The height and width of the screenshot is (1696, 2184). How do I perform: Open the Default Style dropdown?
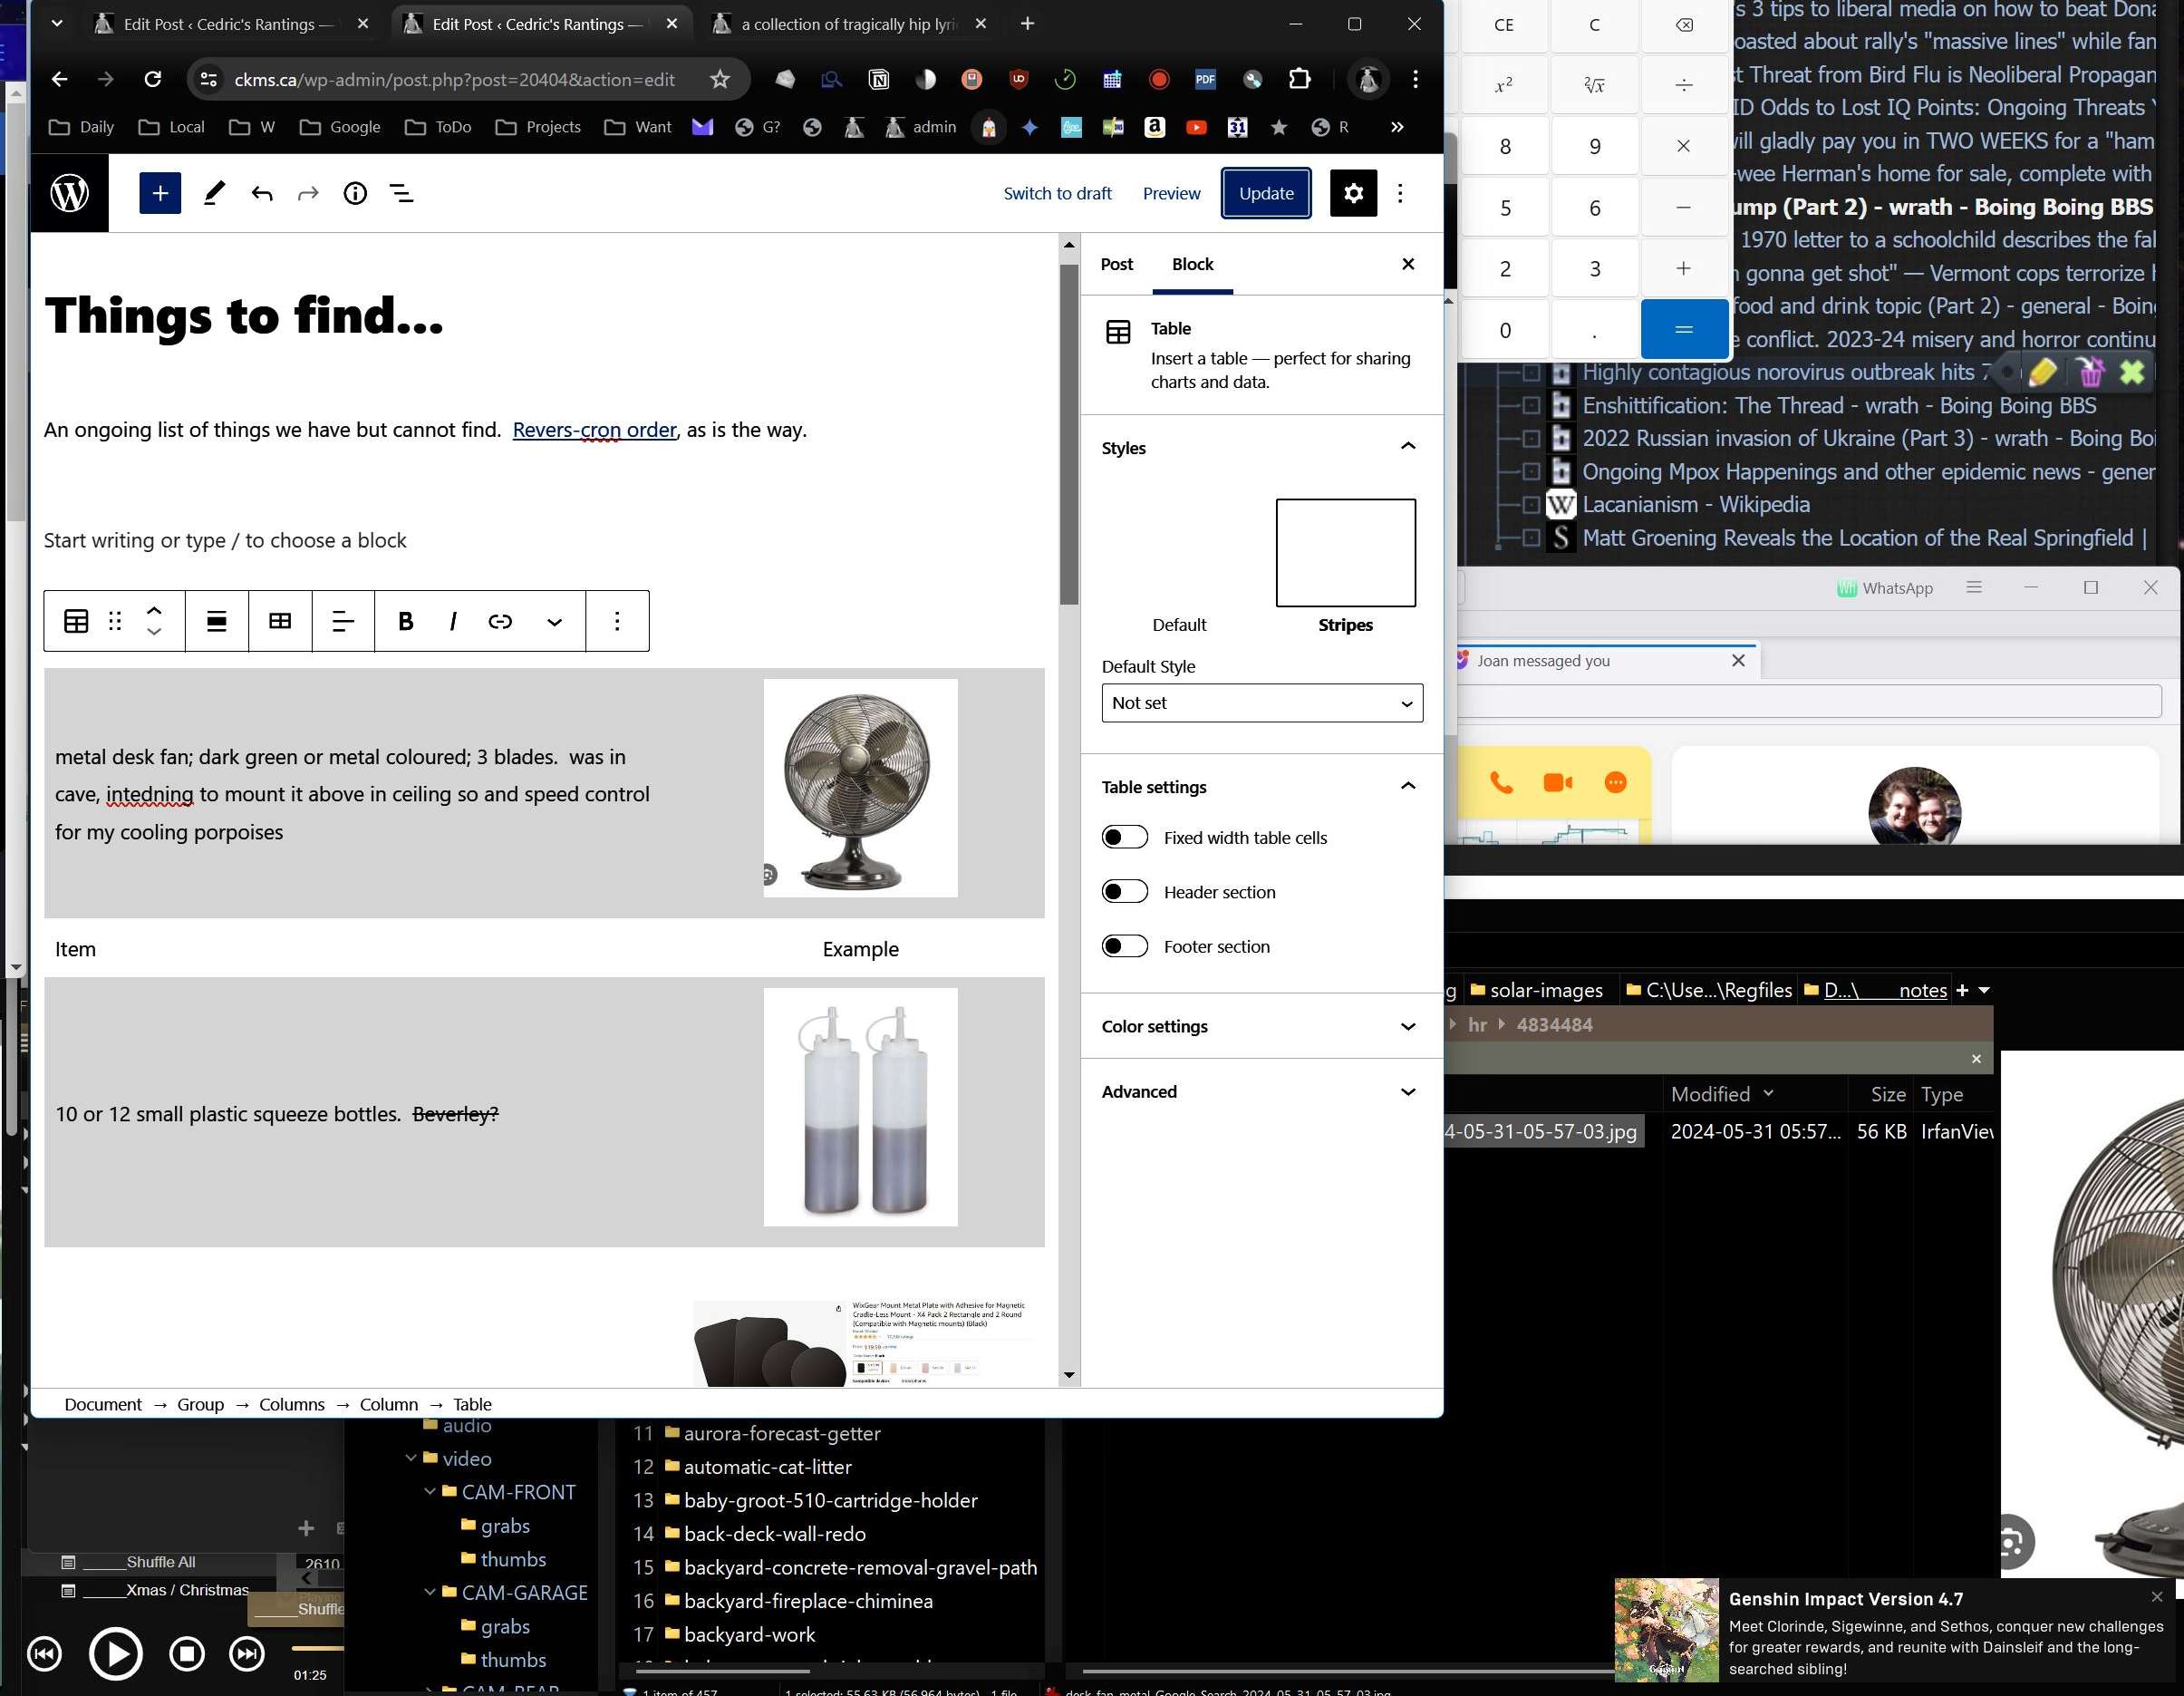point(1261,703)
